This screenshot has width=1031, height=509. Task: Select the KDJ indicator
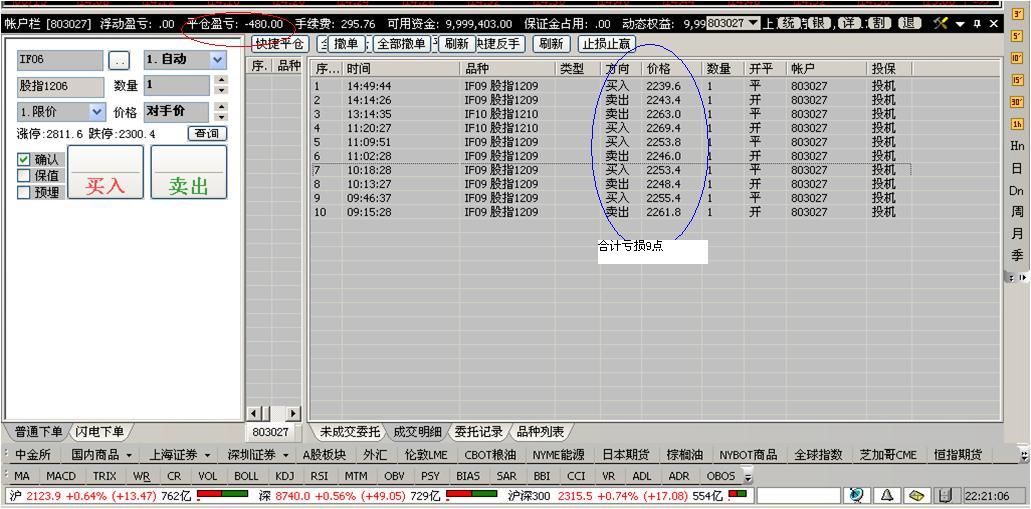click(285, 476)
